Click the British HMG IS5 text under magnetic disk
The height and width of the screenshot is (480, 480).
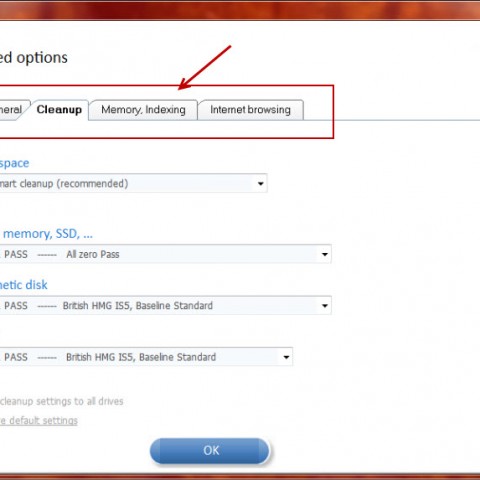tap(96, 306)
